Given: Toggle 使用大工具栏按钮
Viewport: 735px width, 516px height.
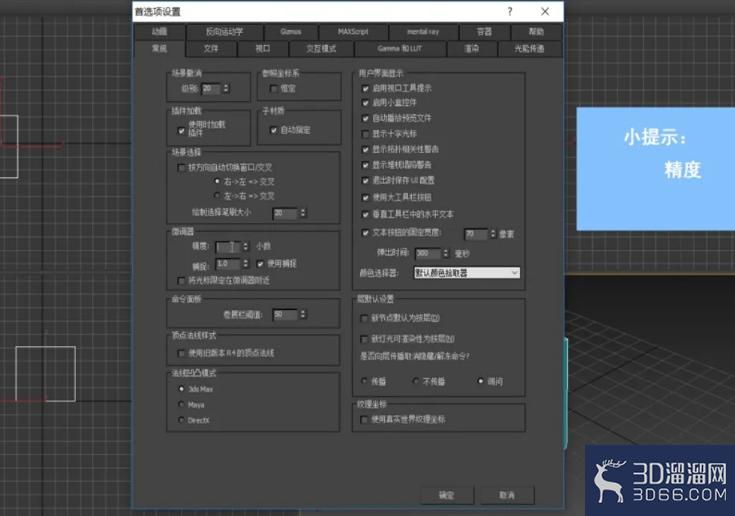Looking at the screenshot, I should [366, 197].
